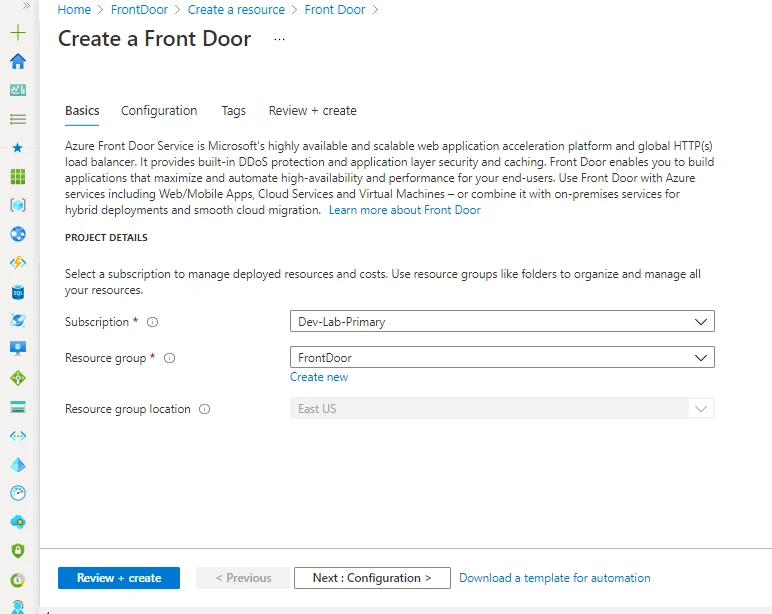Click the Favorites star icon in the sidebar

[x=17, y=147]
